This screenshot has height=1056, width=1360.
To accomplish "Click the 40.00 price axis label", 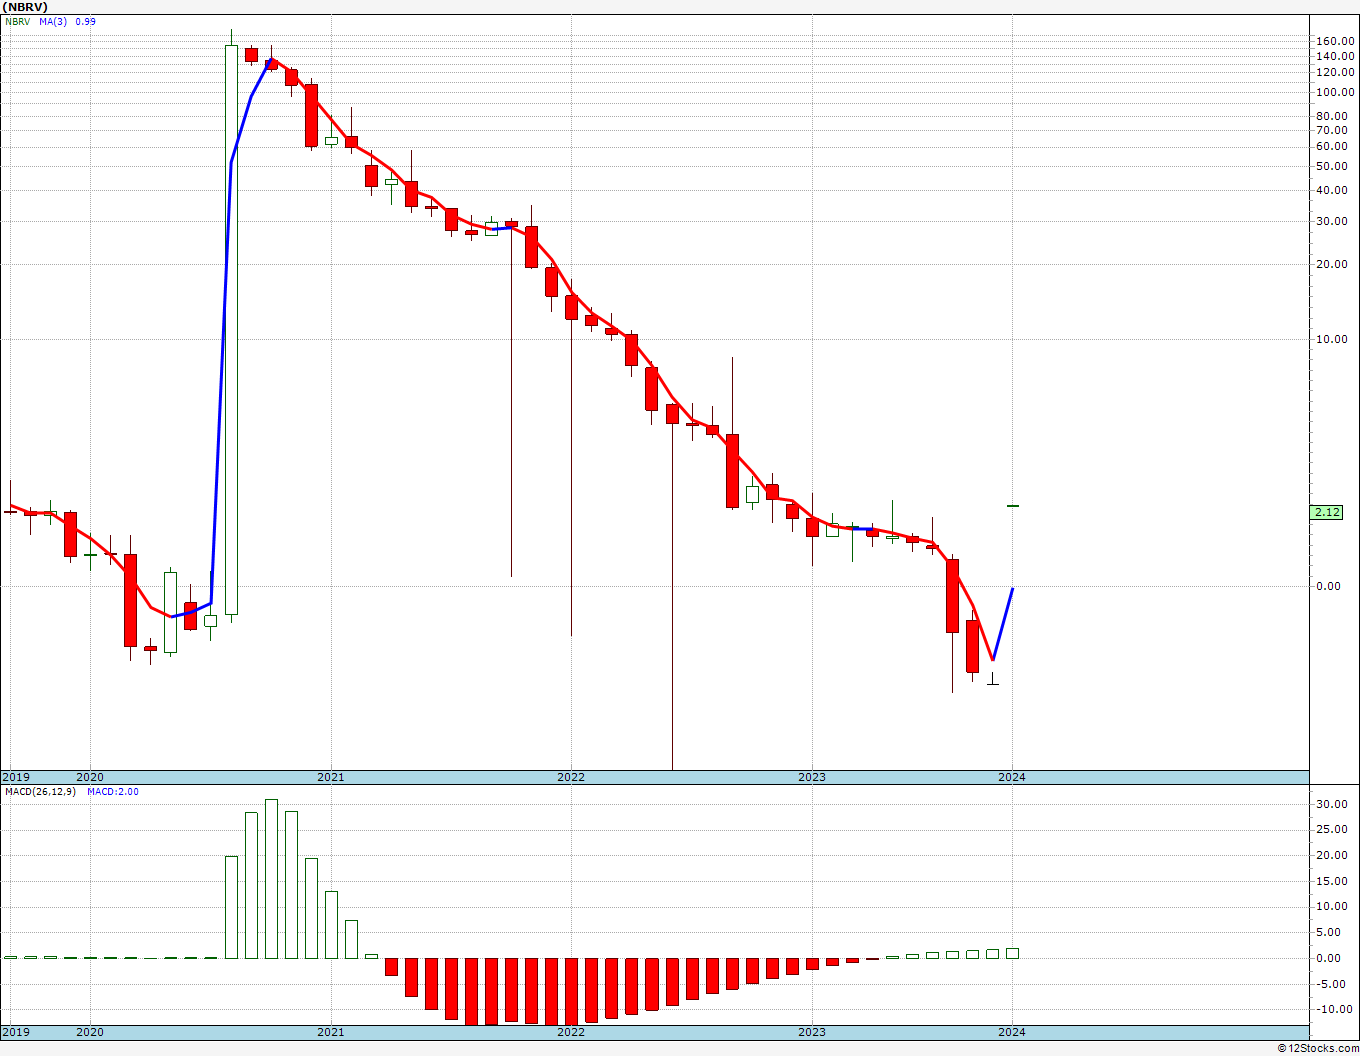I will point(1332,192).
